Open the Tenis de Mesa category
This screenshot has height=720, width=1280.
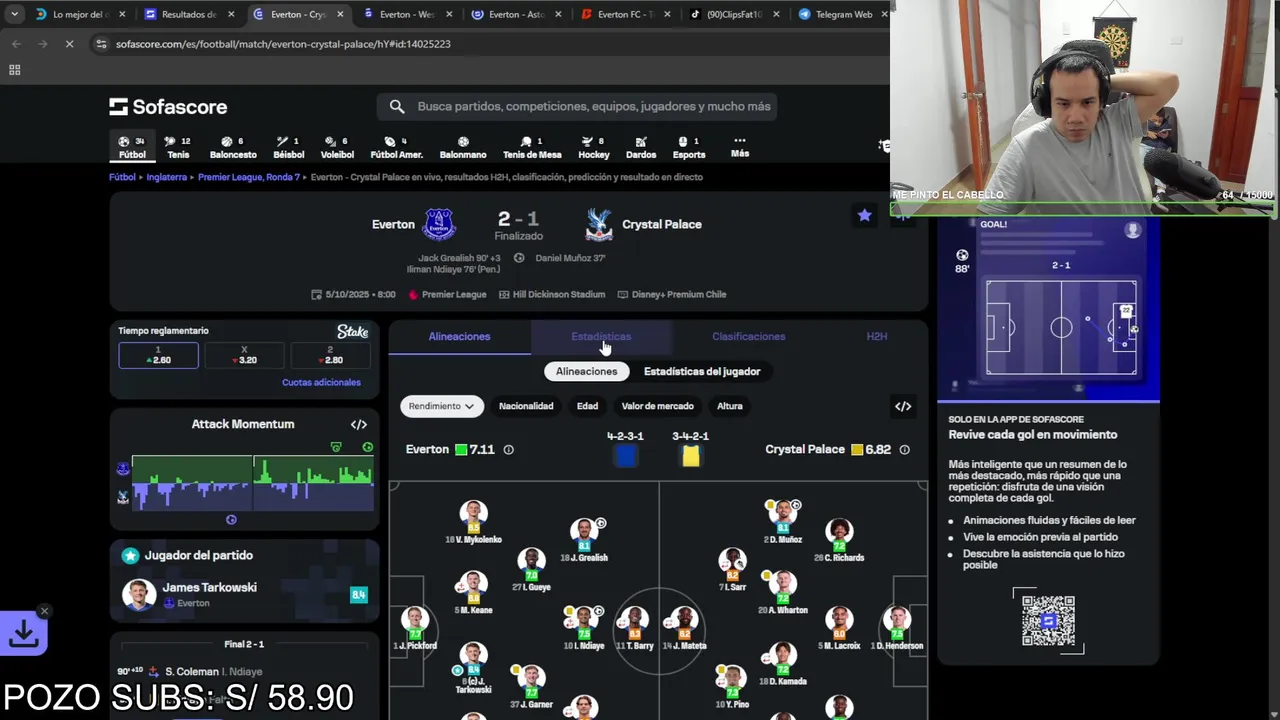click(x=532, y=147)
